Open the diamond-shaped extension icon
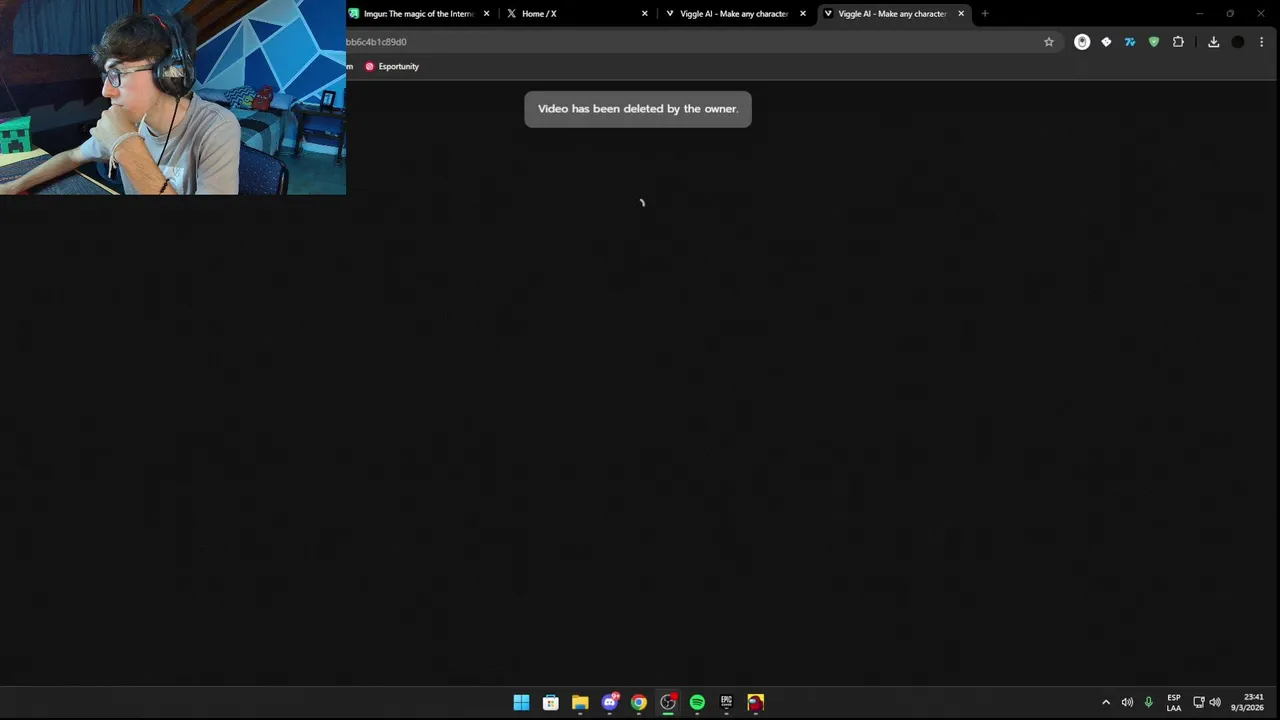Screen dimensions: 1280x720 tap(1106, 42)
